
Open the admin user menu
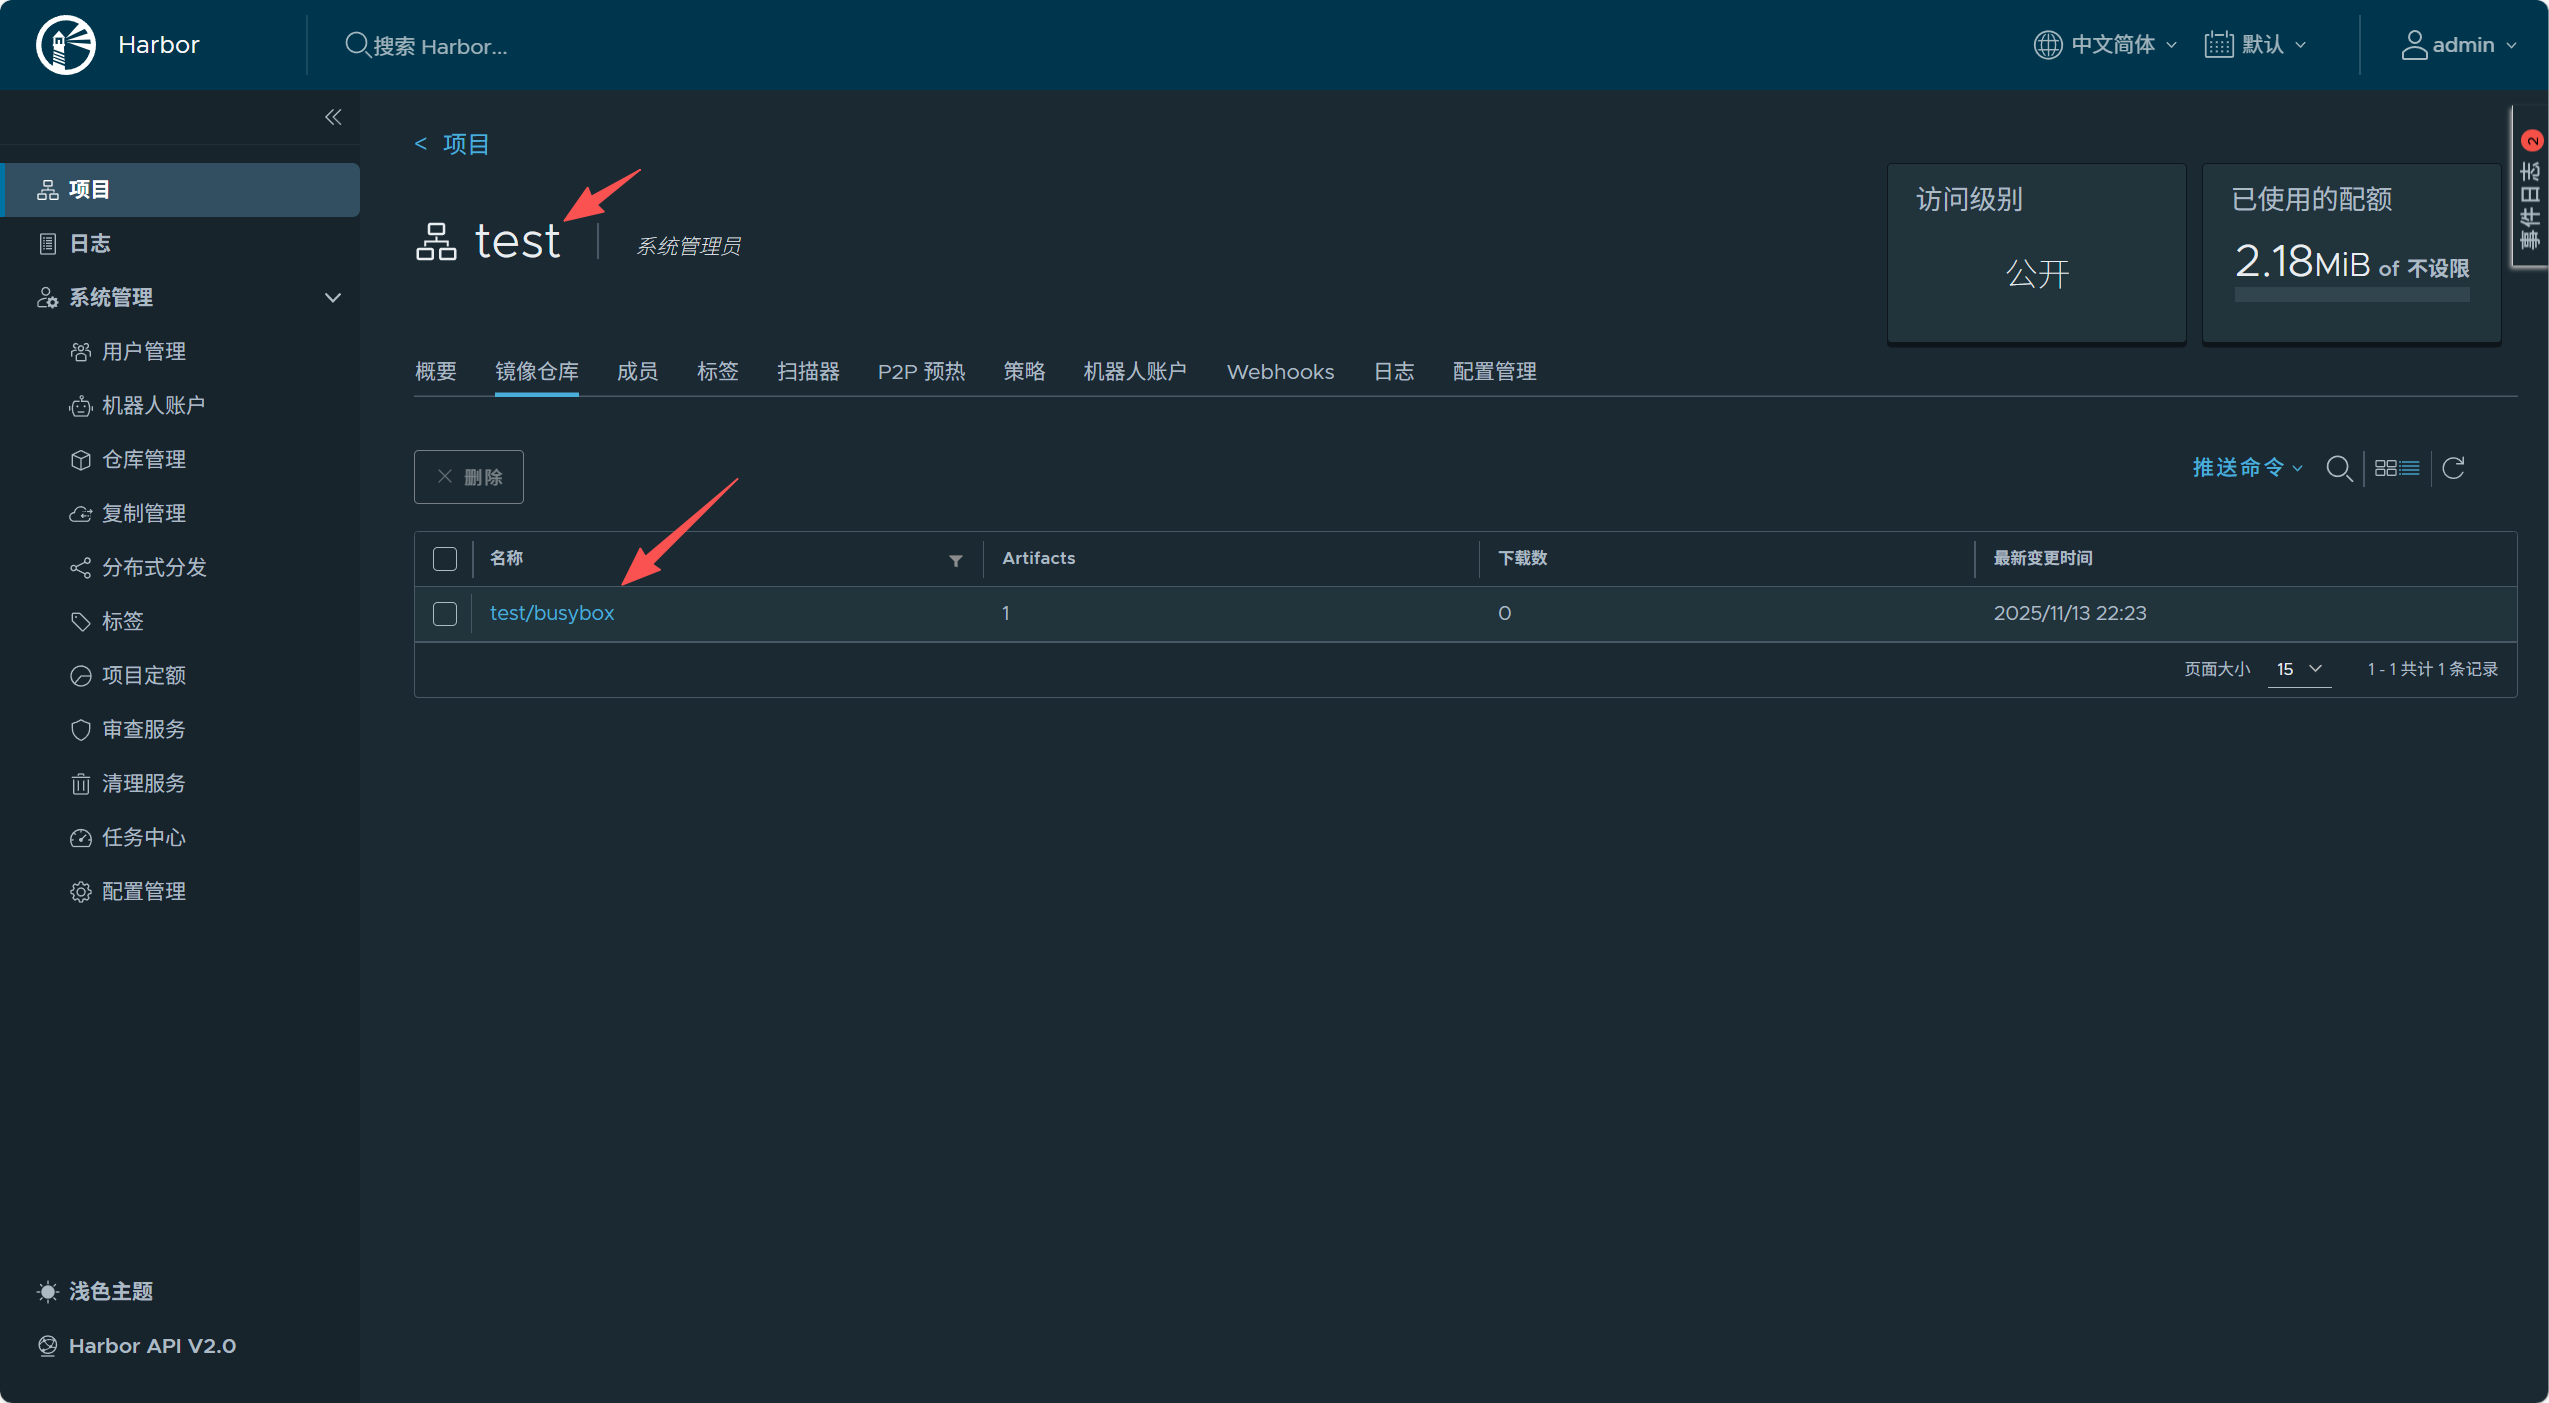coord(2459,45)
